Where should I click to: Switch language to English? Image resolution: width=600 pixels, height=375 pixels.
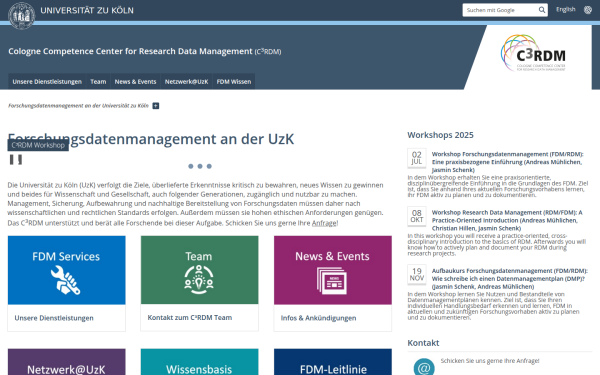566,10
